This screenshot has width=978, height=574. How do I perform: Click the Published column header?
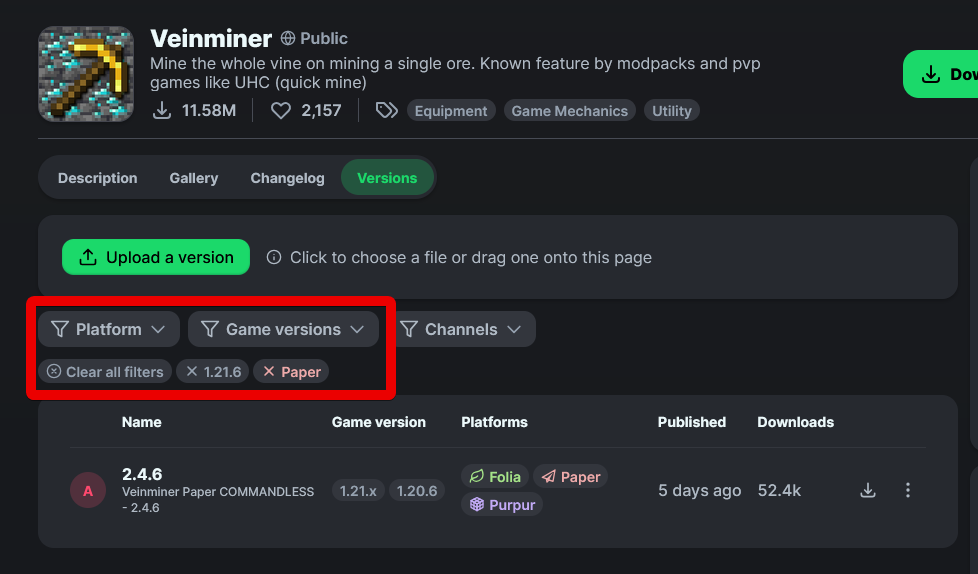click(x=692, y=422)
